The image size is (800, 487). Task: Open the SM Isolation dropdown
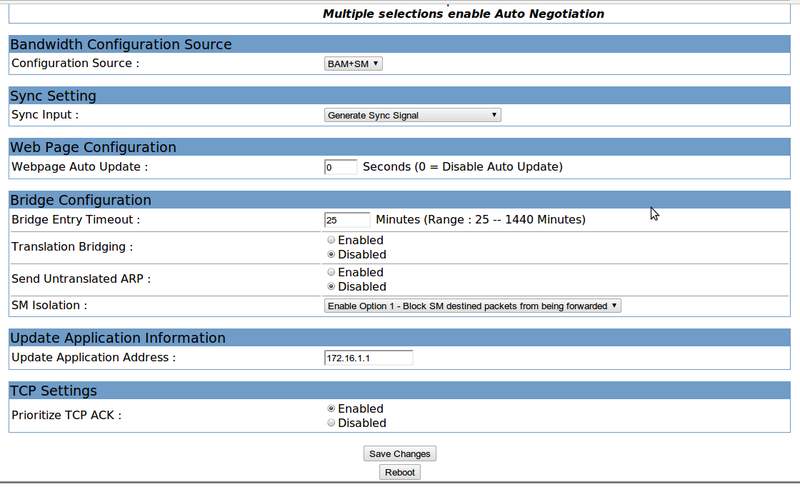[x=472, y=306]
